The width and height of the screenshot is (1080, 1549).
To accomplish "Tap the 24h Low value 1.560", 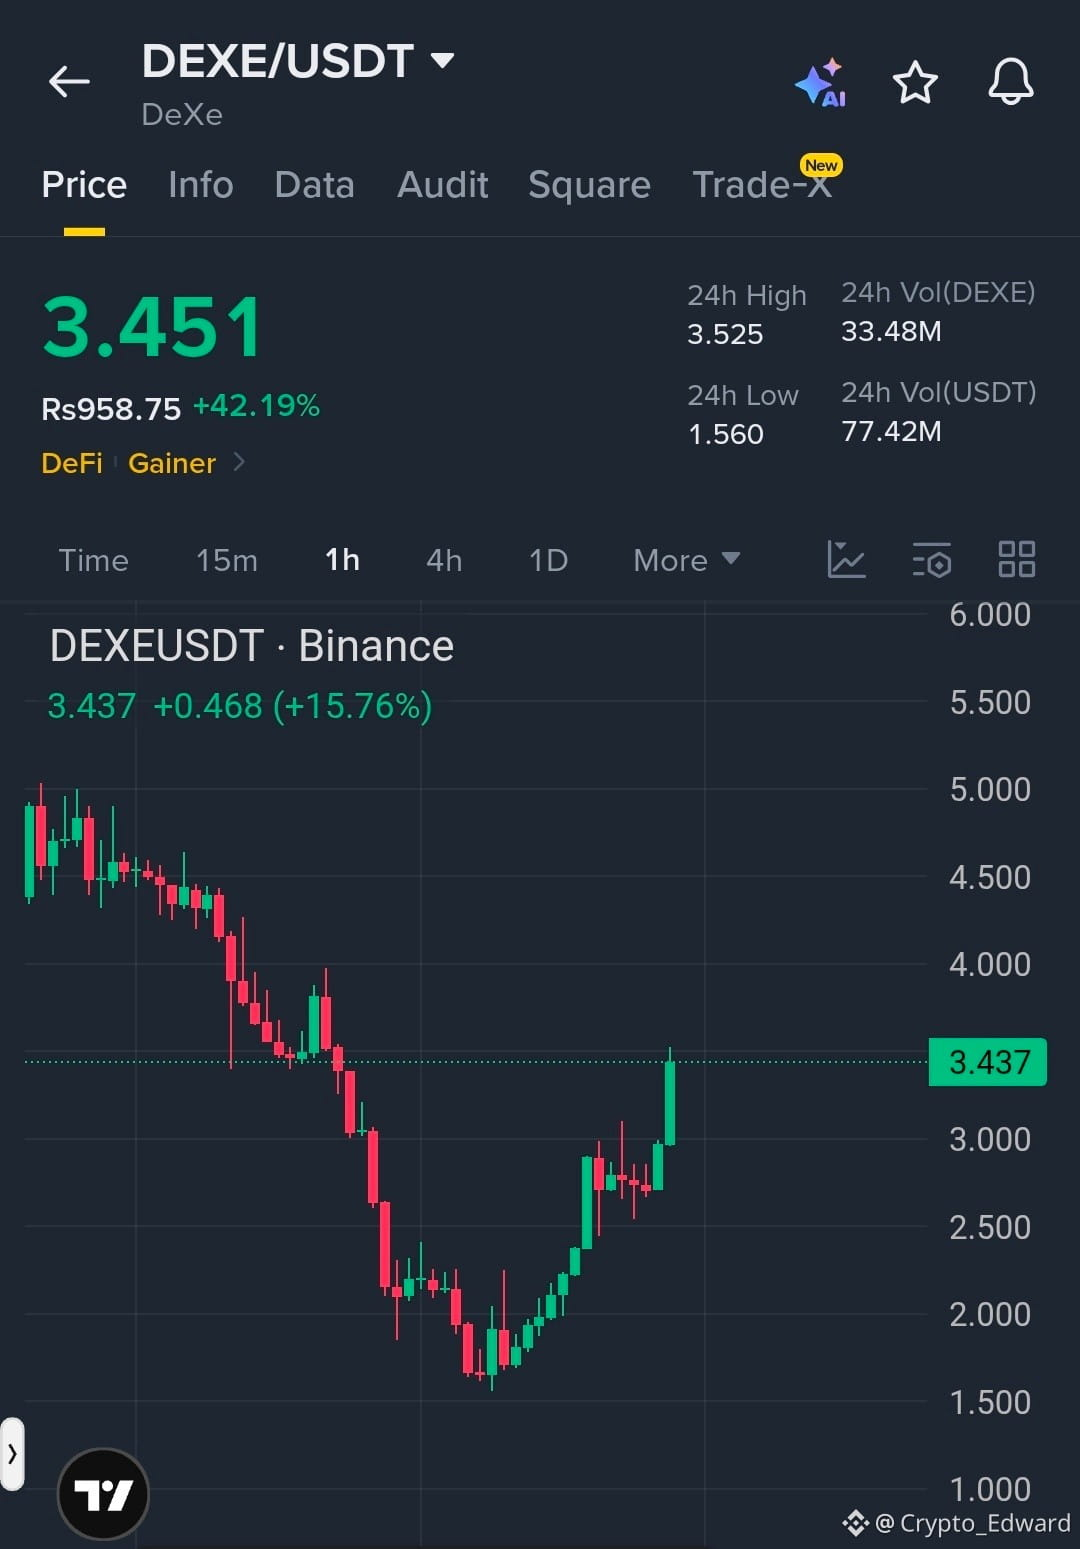I will point(726,434).
